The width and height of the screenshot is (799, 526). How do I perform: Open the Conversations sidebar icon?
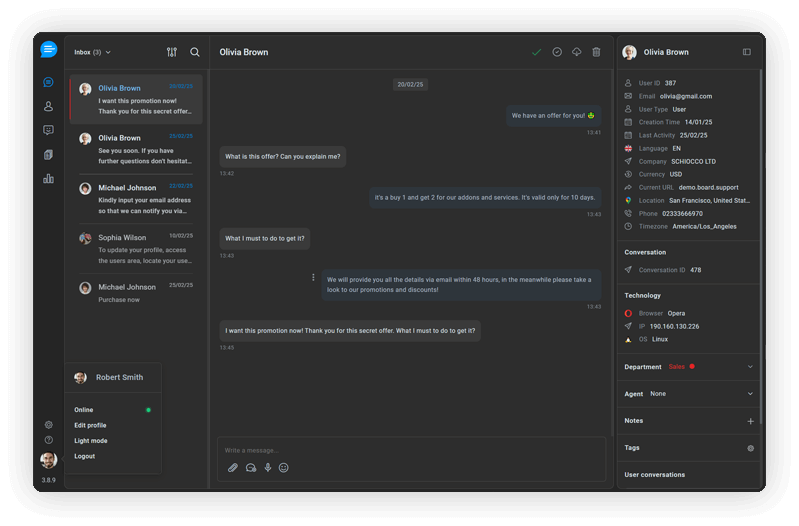coord(48,82)
